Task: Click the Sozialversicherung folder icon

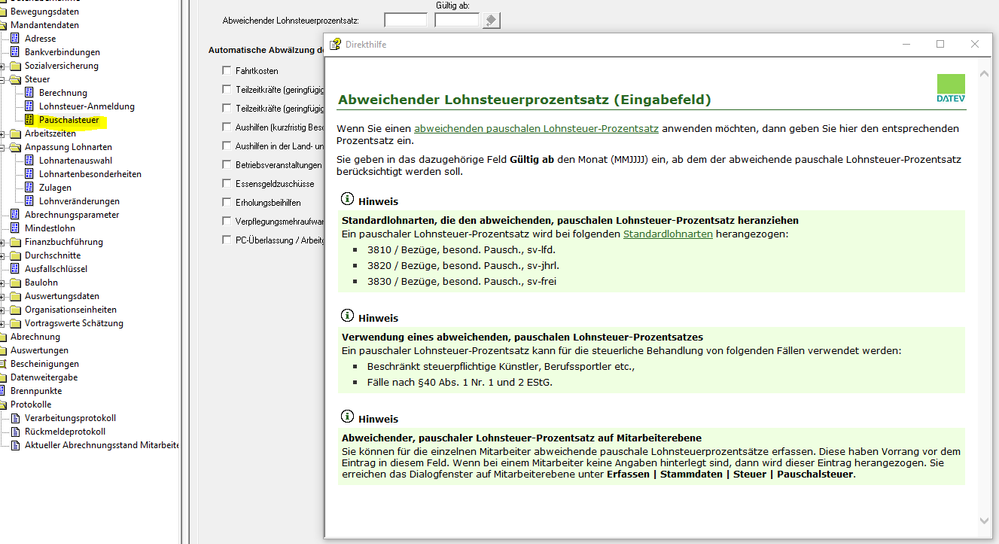Action: [15, 66]
